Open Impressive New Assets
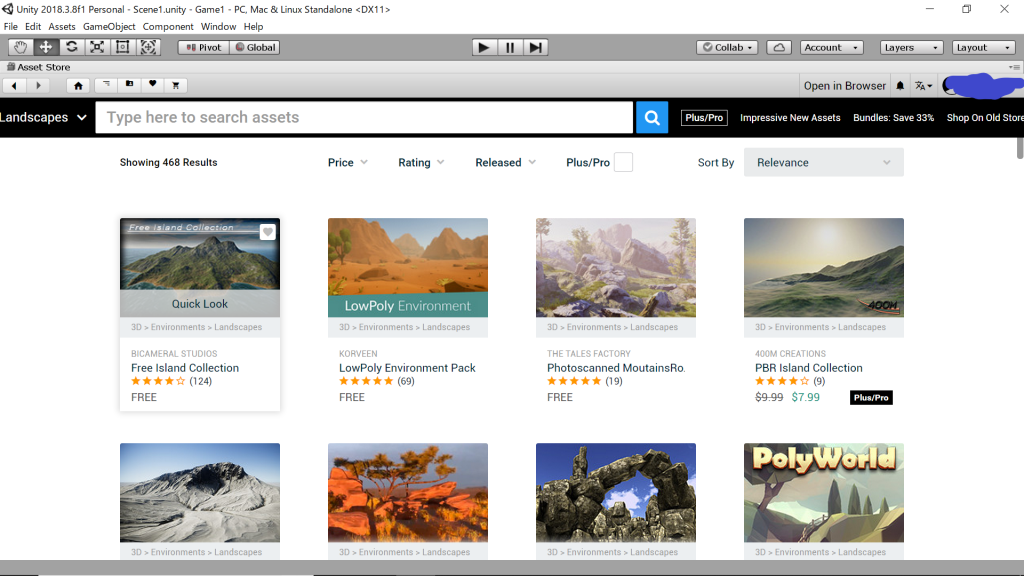The image size is (1024, 576). (790, 118)
